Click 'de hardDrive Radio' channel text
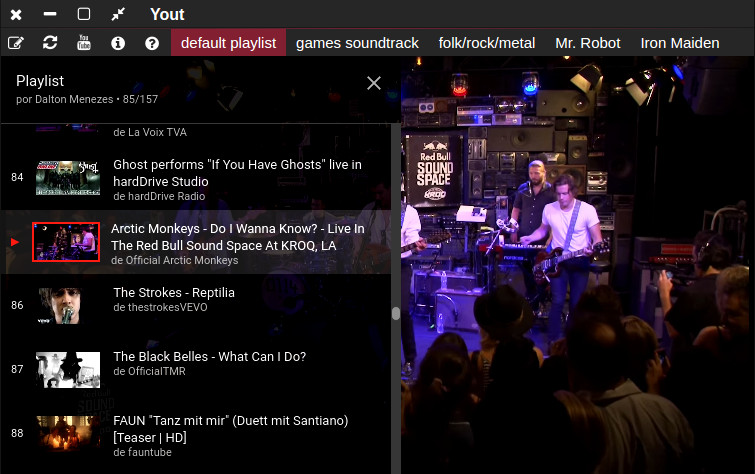Image resolution: width=755 pixels, height=474 pixels. 159,196
